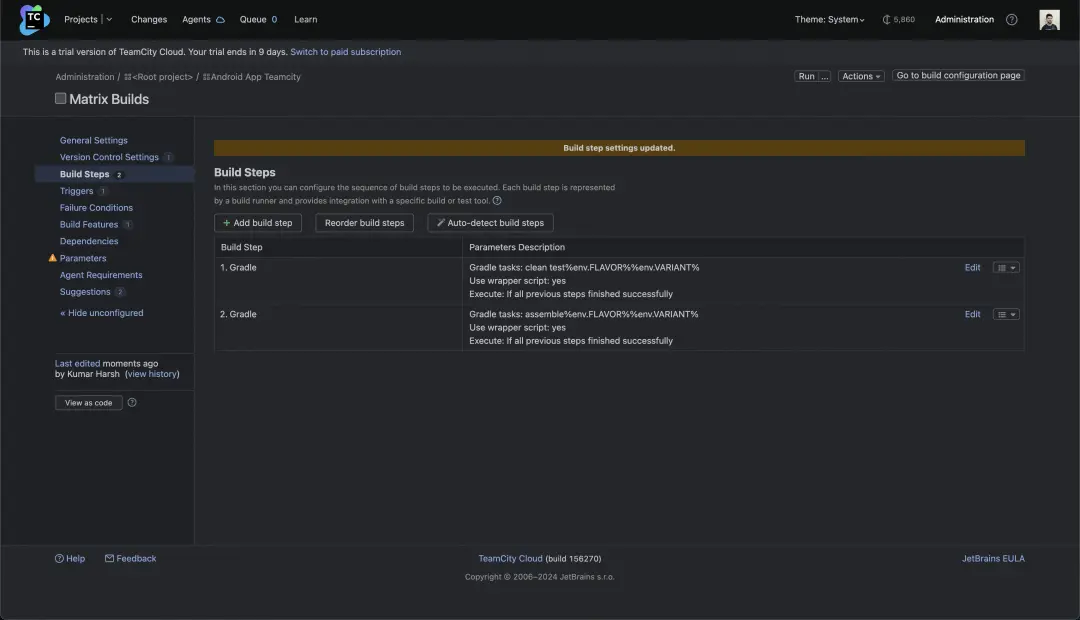Open the Actions dropdown menu

coord(861,76)
